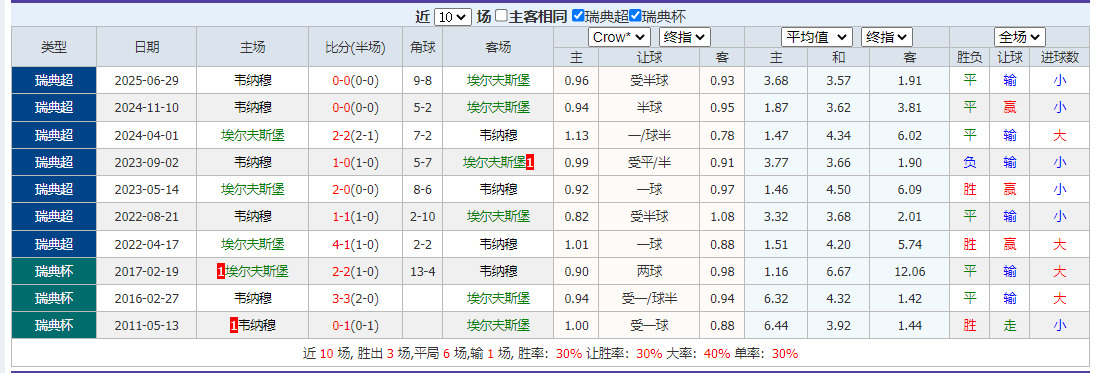The height and width of the screenshot is (373, 1096).
Task: Click the 3-3(2-0) score on 2016-02-27
Action: pos(355,299)
